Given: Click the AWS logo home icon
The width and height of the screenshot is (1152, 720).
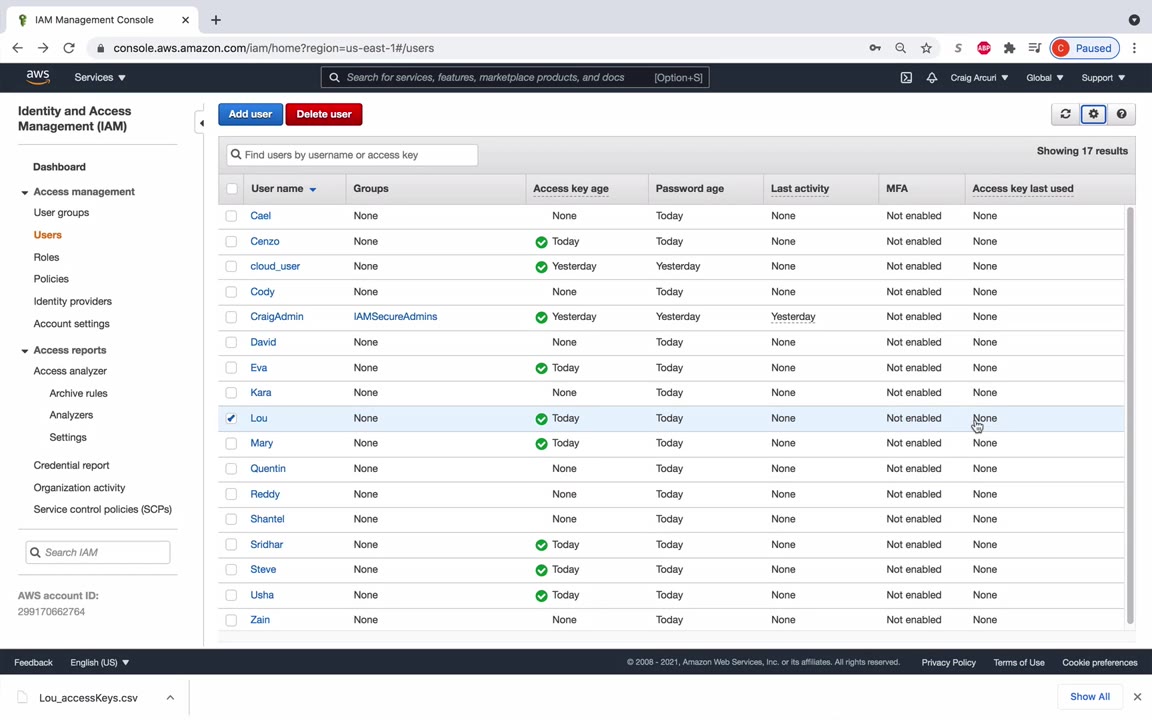Looking at the screenshot, I should (x=38, y=77).
